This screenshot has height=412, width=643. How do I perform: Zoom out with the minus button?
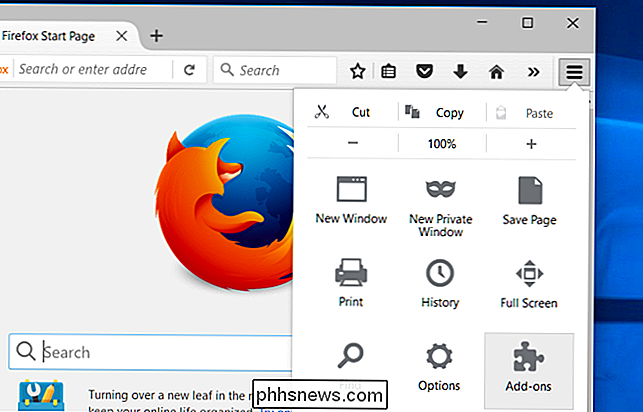(353, 143)
